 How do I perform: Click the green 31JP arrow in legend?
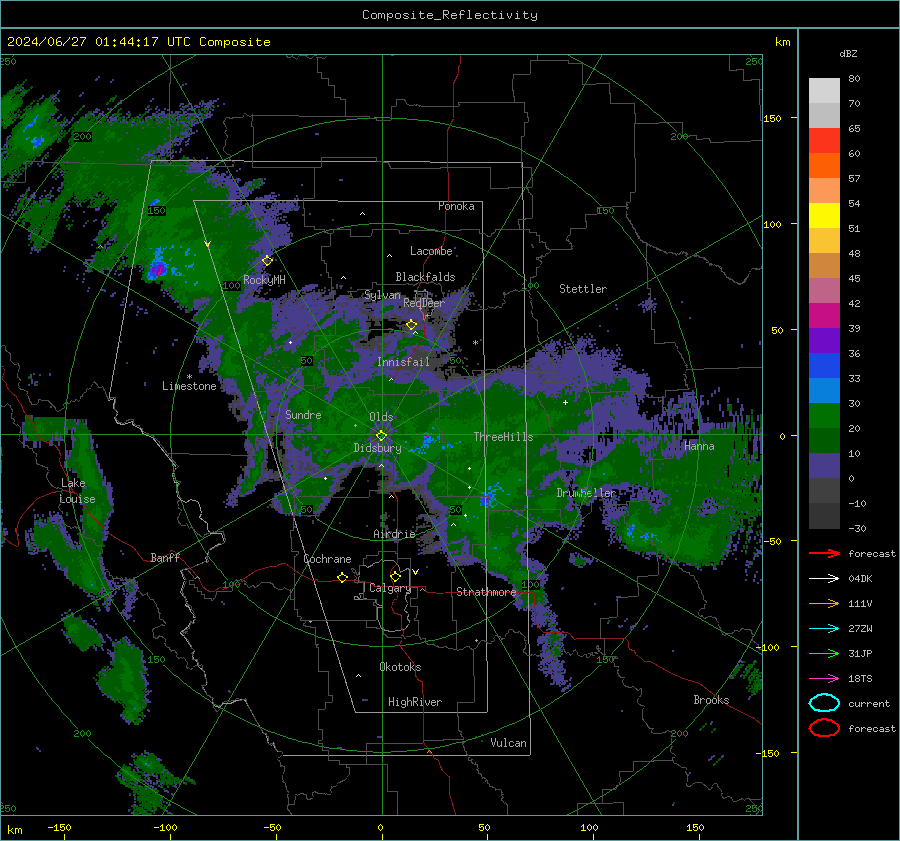click(824, 653)
